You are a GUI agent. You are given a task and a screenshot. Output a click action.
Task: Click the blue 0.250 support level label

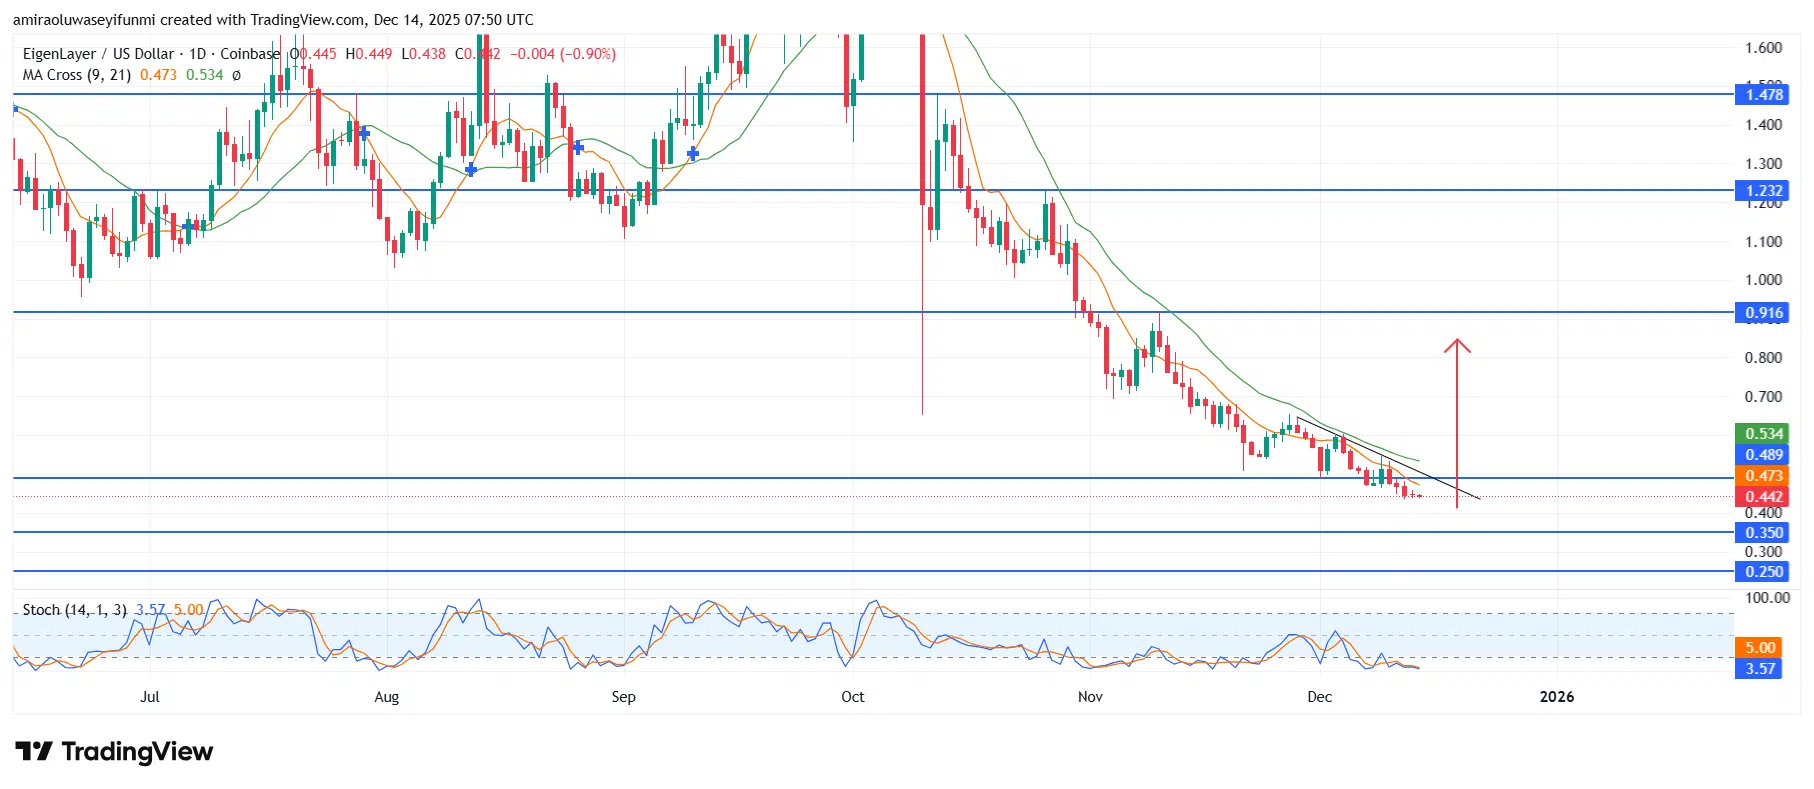(1763, 572)
